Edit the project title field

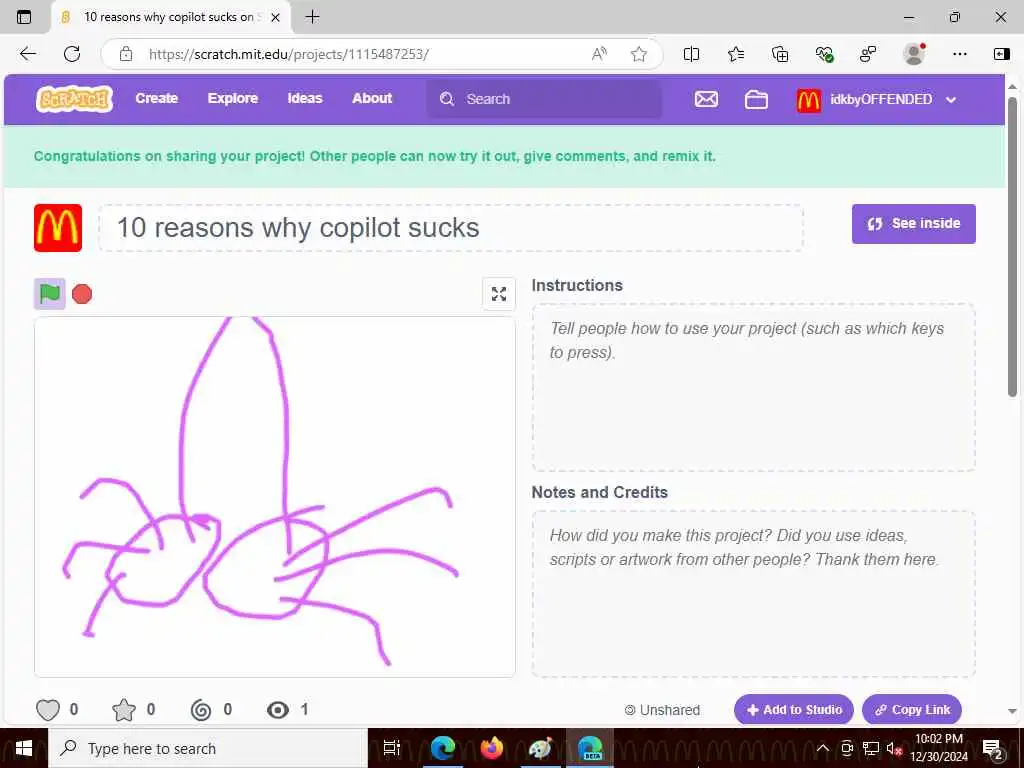pyautogui.click(x=451, y=228)
